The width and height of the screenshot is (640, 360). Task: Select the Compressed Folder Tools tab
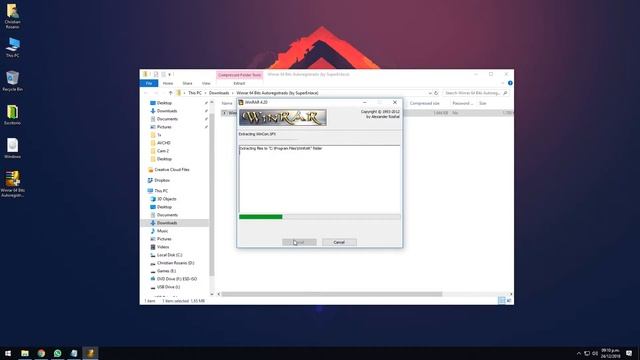point(239,75)
